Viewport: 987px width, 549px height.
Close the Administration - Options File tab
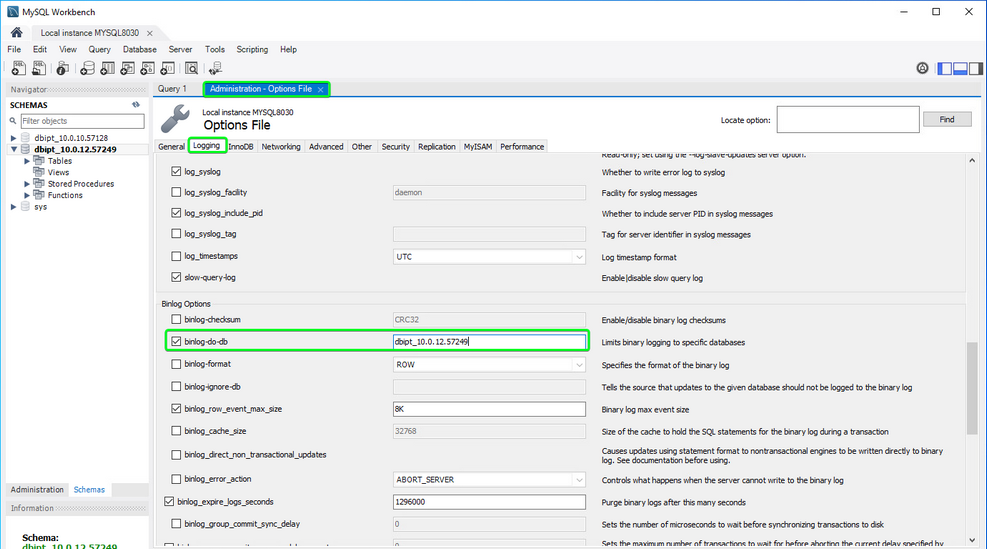click(x=320, y=89)
